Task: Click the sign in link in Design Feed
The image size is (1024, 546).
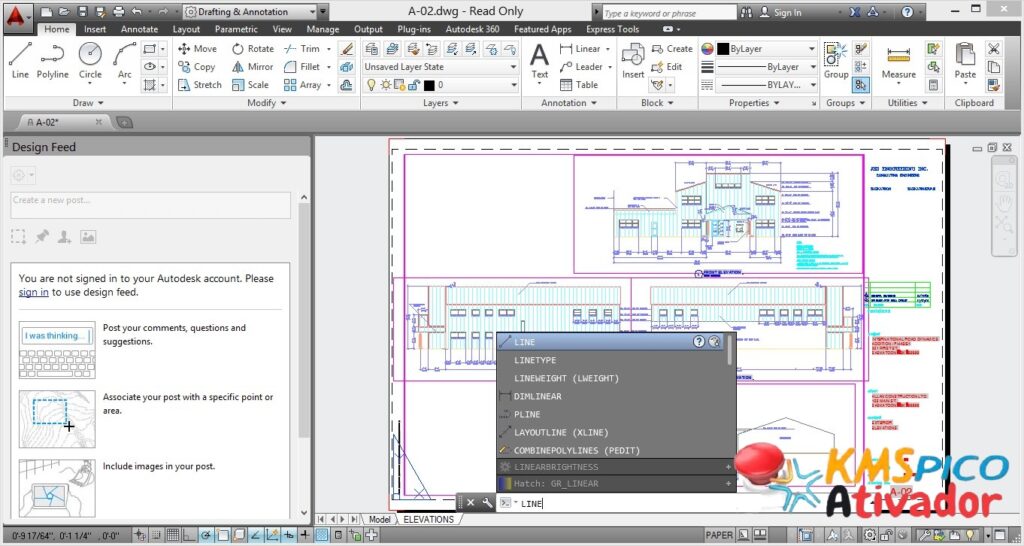Action: (33, 292)
